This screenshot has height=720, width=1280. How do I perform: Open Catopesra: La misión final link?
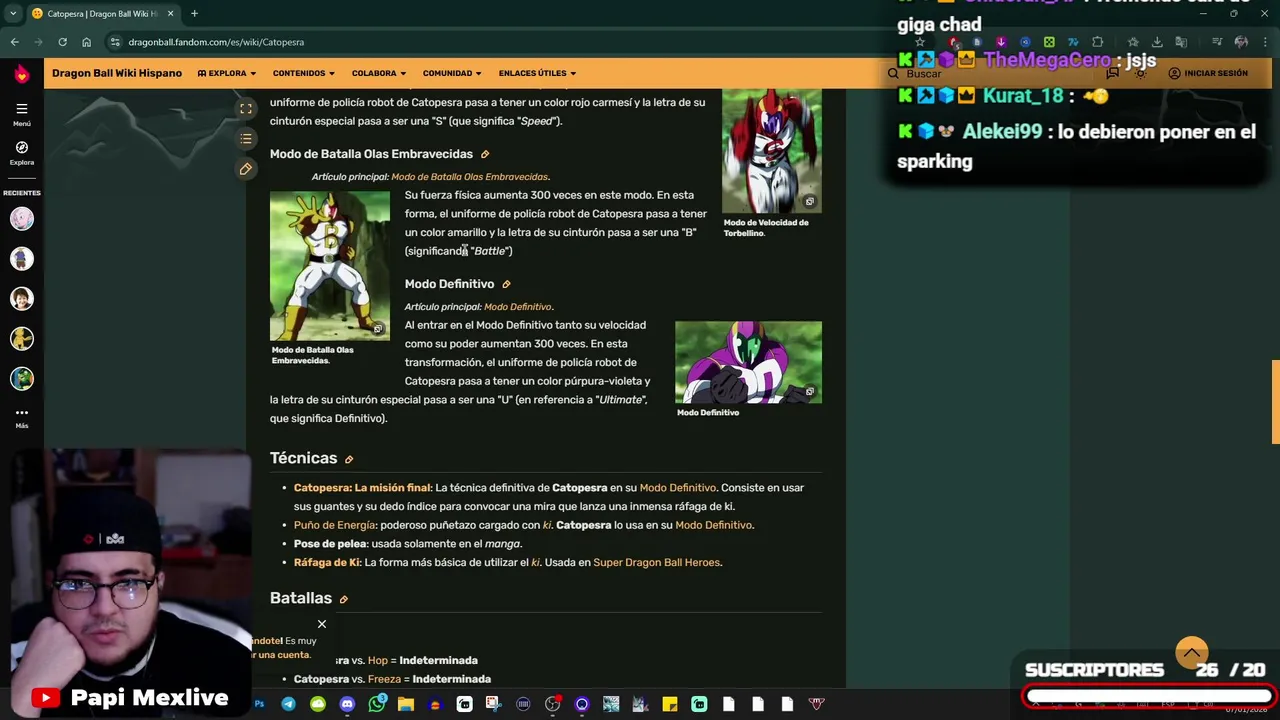[x=362, y=488]
